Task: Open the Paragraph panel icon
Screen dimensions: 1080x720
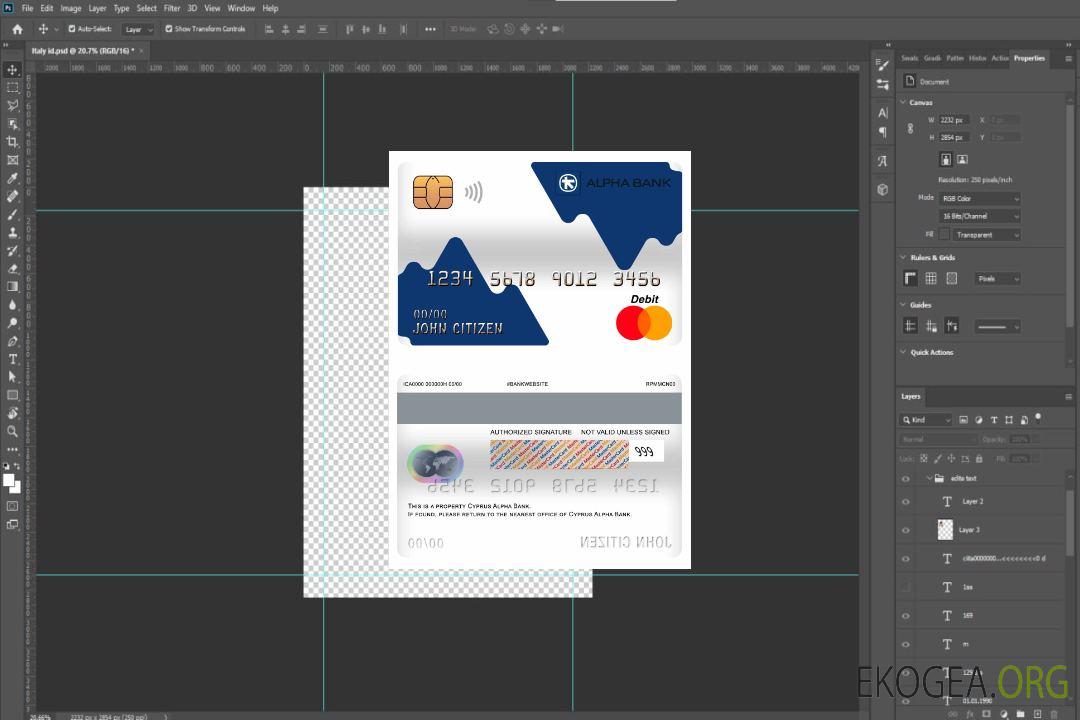Action: coord(883,132)
